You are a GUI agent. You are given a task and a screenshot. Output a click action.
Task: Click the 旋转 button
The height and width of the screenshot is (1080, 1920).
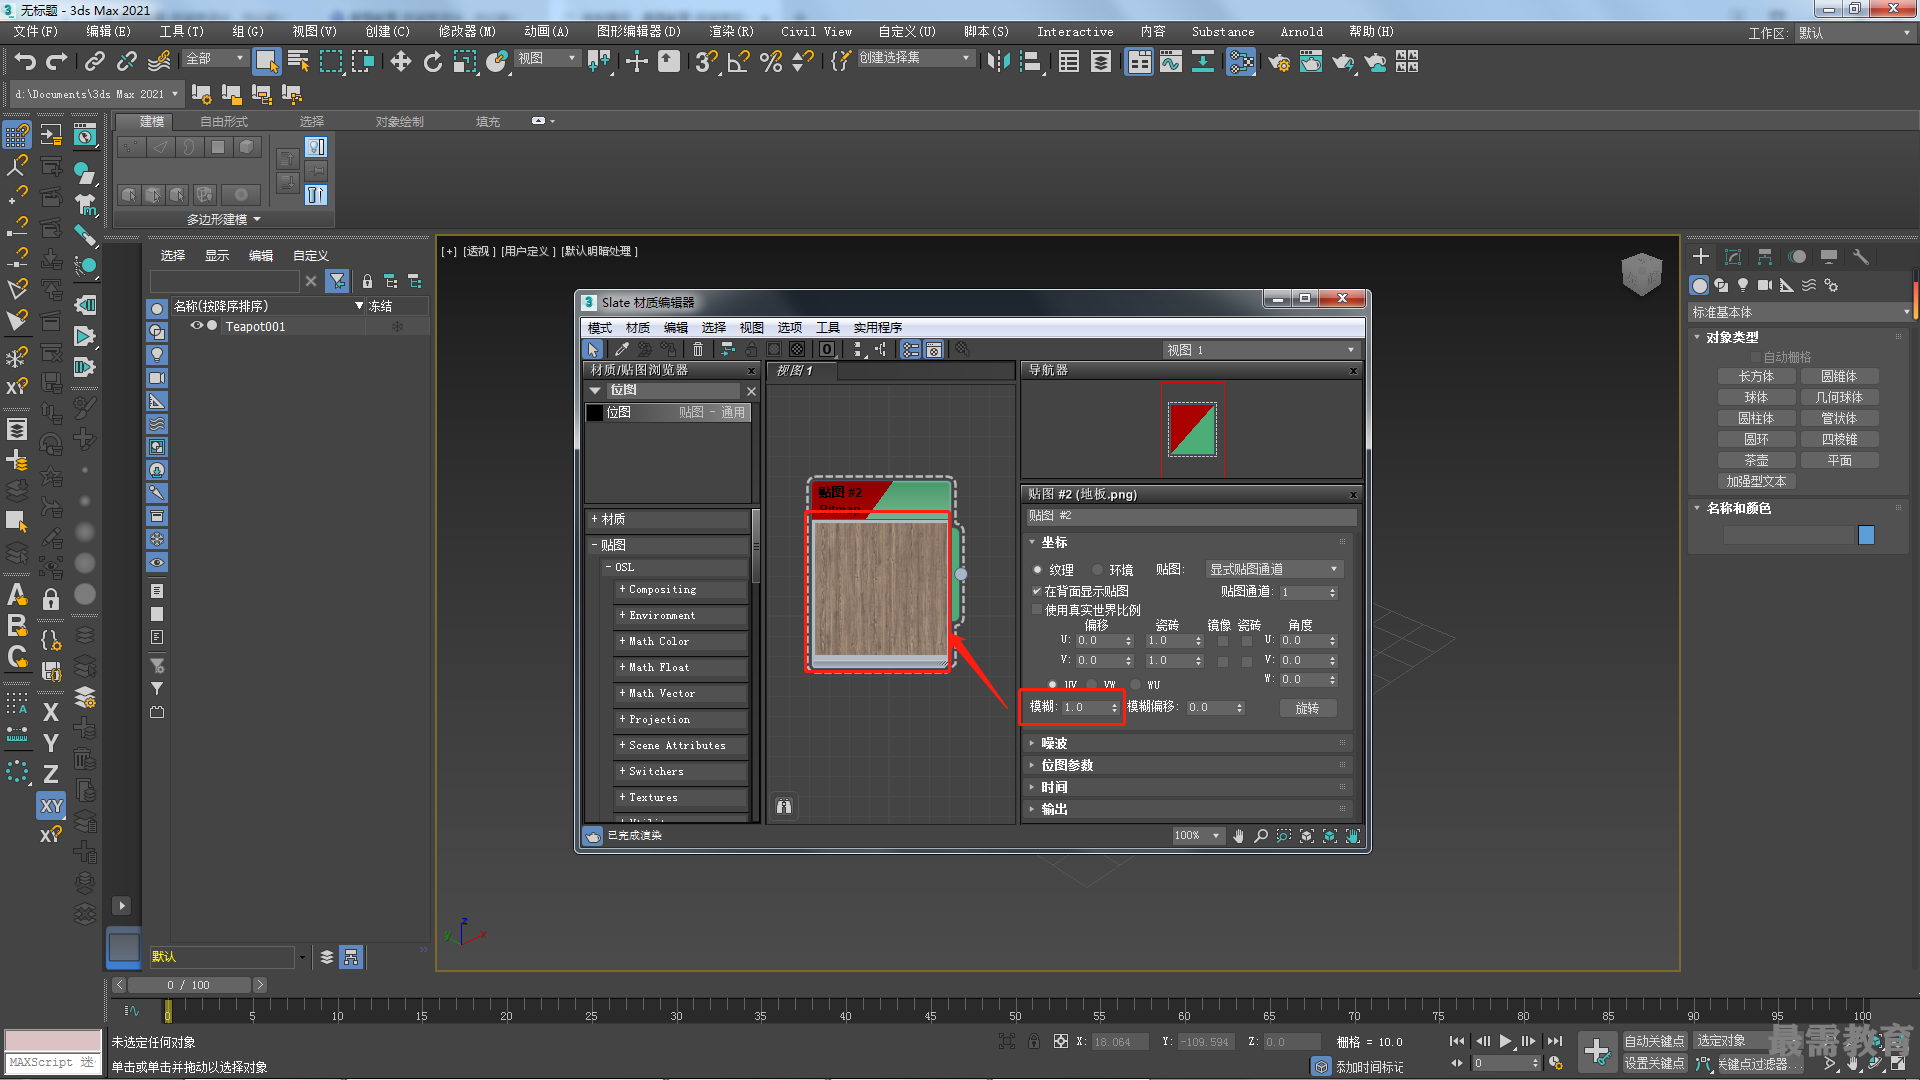pos(1307,708)
